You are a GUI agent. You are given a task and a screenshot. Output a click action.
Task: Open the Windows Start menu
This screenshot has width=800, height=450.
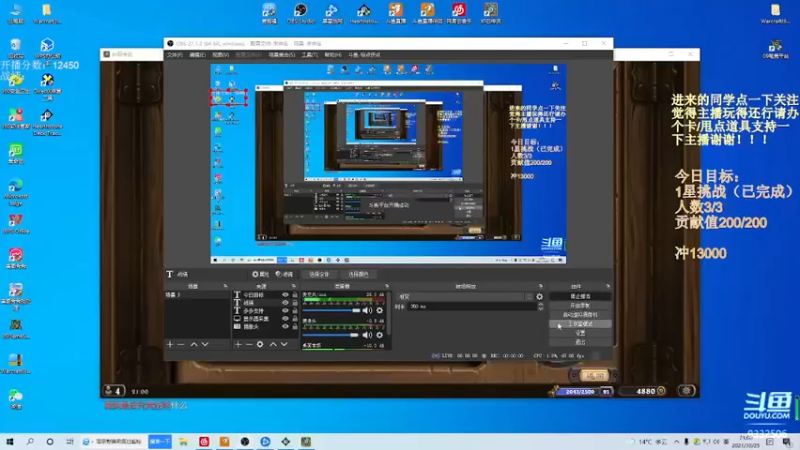[x=9, y=442]
